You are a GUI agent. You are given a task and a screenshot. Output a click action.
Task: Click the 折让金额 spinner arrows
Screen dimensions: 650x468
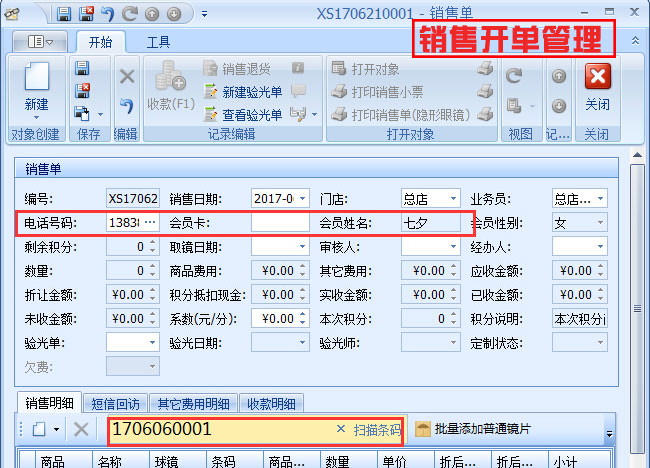[x=153, y=295]
